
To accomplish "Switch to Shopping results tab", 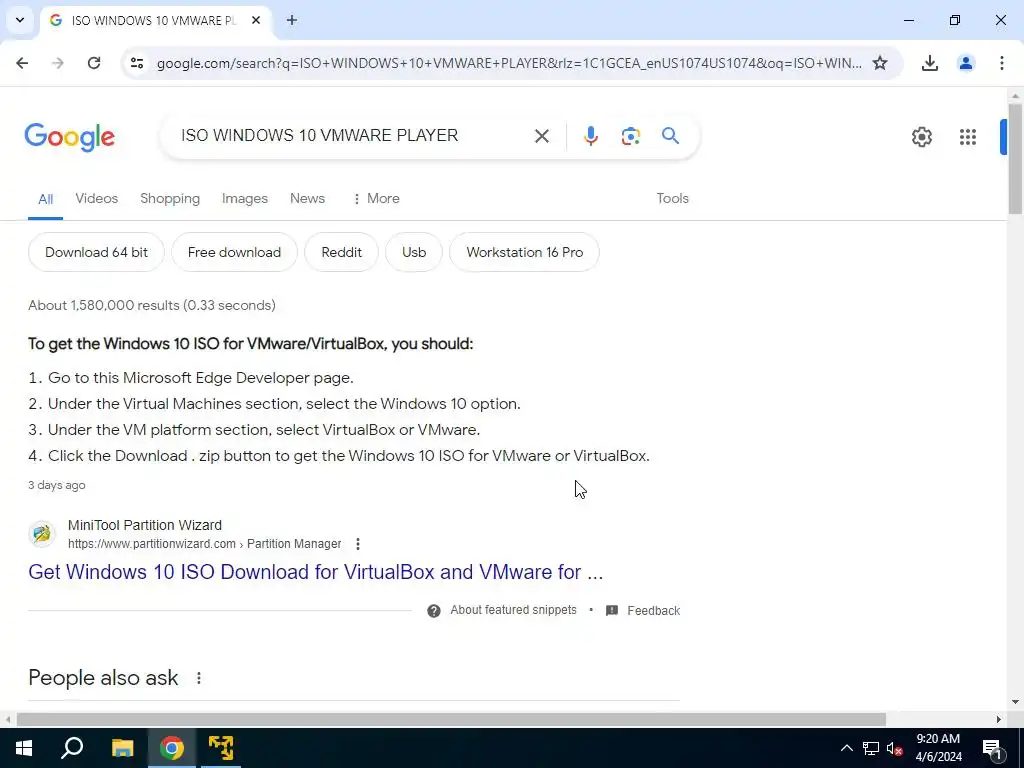I will pos(170,199).
